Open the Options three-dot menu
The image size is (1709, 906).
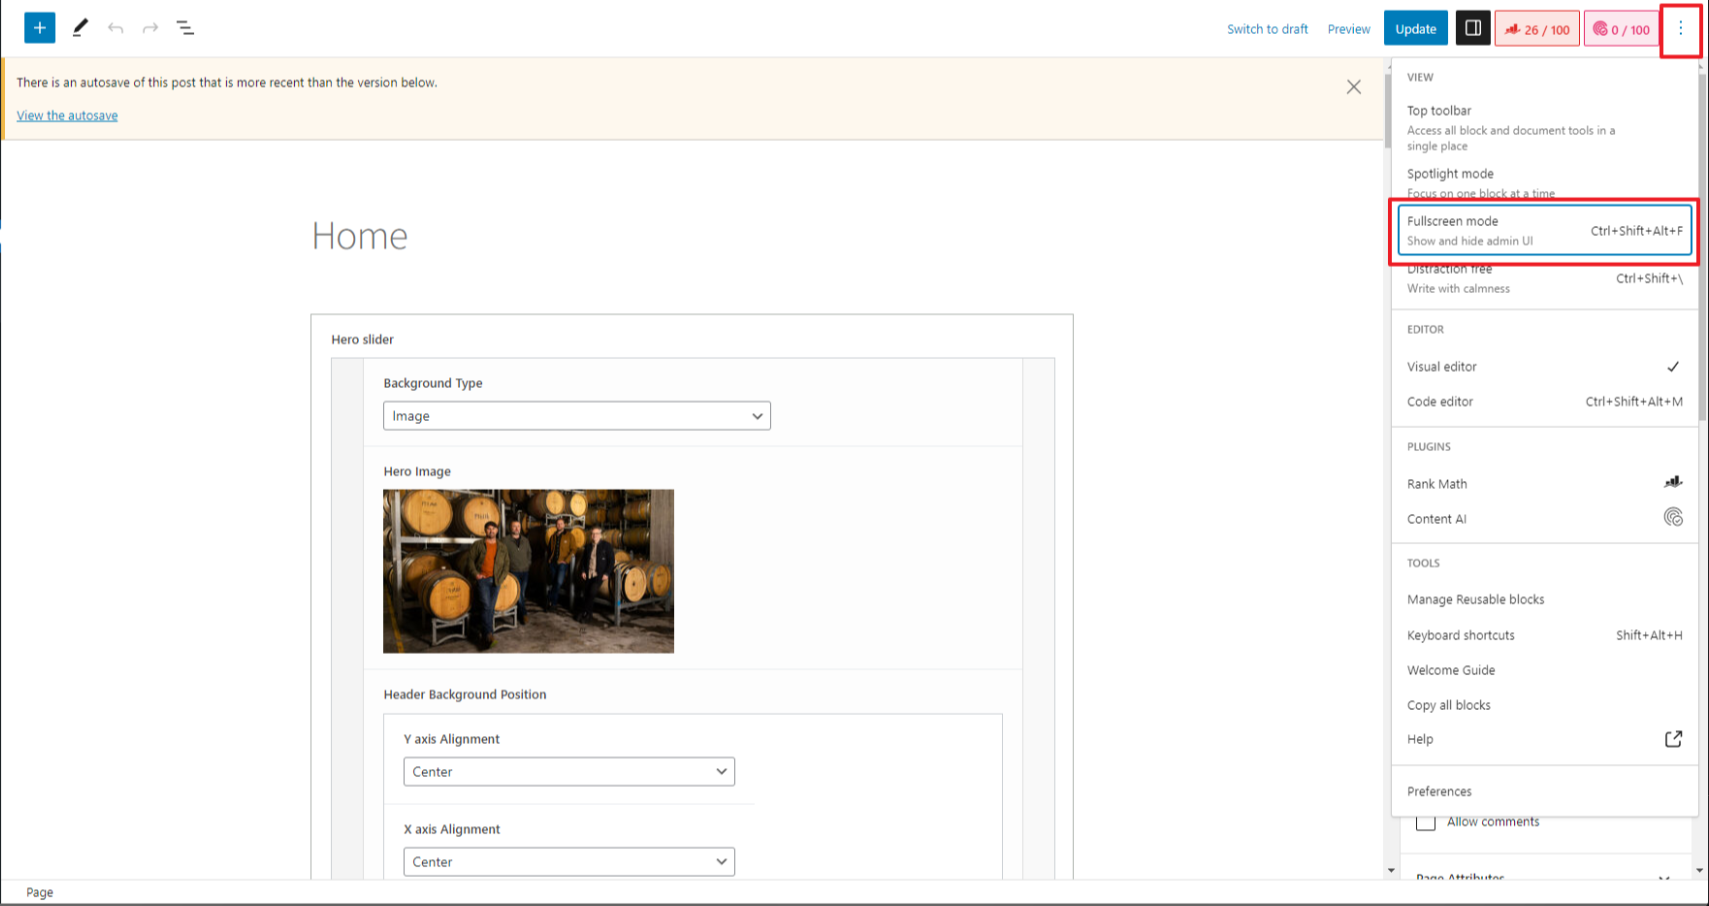click(x=1681, y=29)
